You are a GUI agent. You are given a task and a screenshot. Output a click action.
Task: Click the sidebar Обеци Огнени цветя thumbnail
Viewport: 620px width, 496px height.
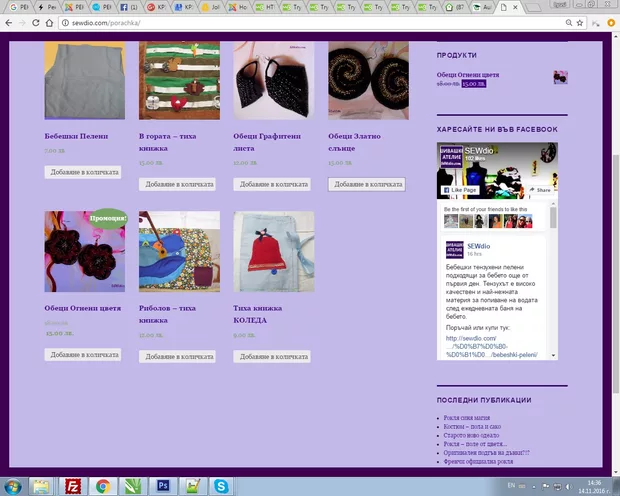560,77
